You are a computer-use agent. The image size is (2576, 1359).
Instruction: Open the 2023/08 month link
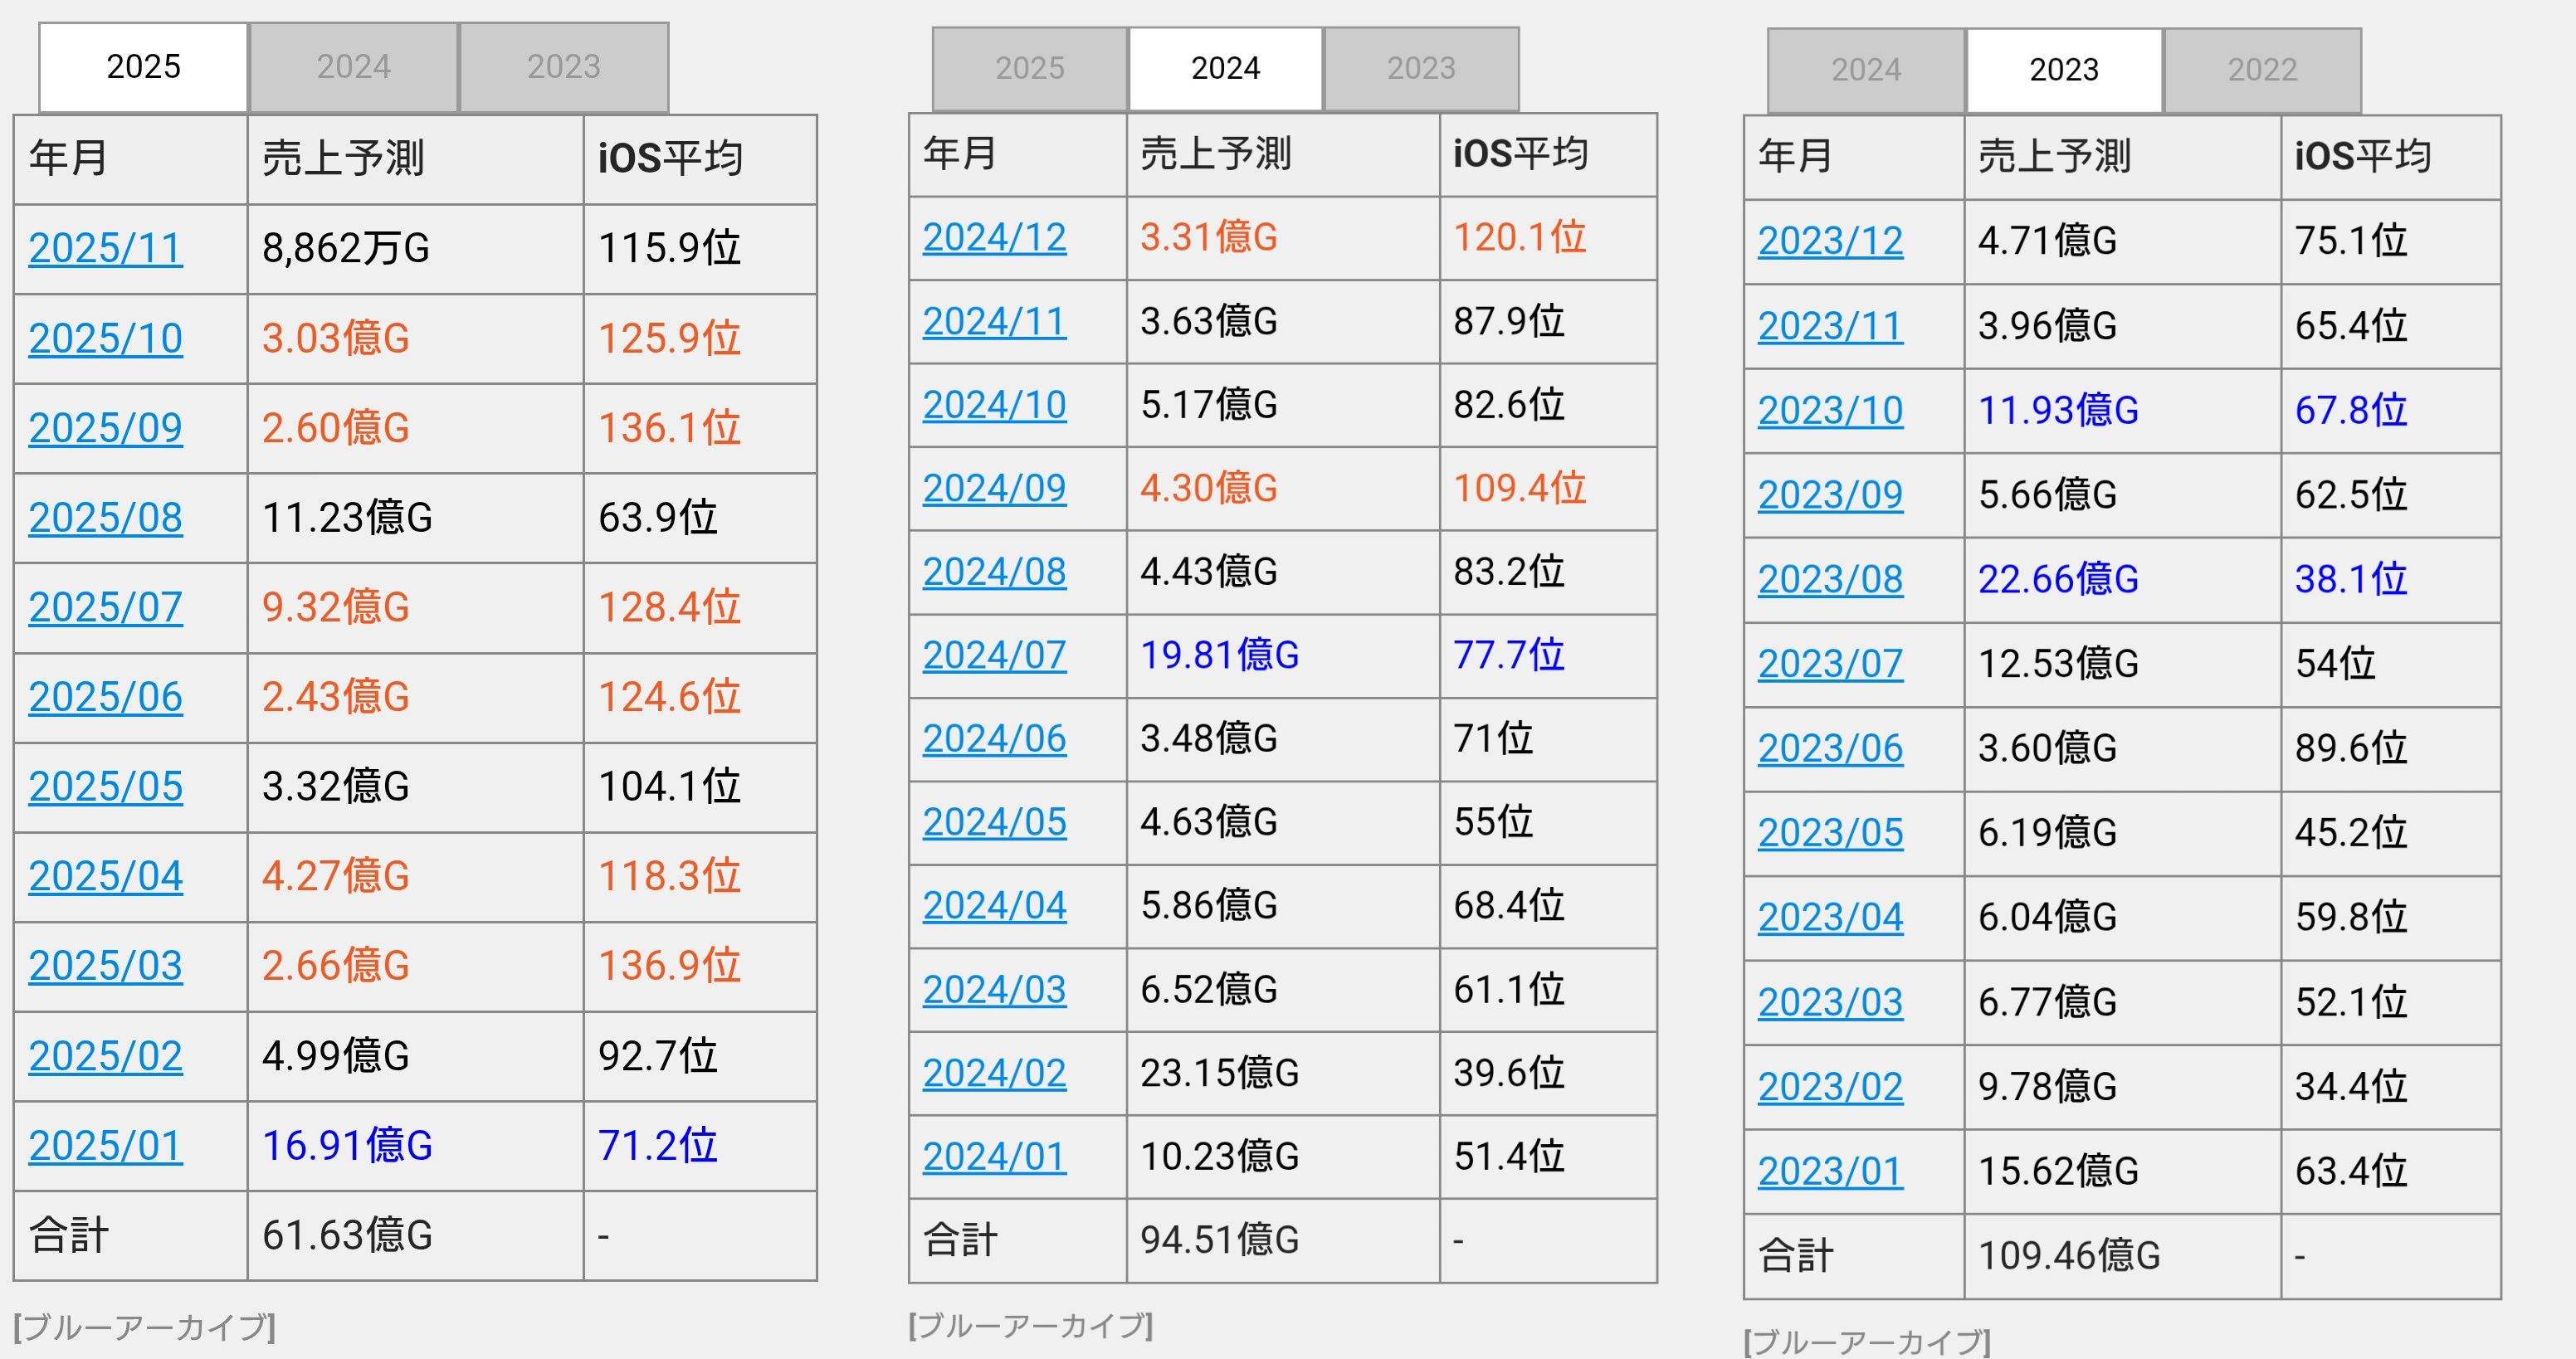1830,579
